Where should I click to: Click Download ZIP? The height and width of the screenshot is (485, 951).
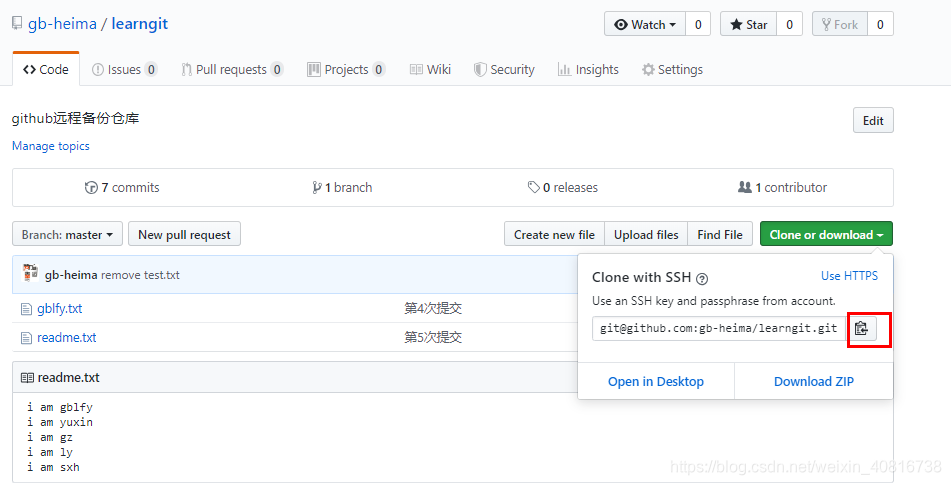pyautogui.click(x=814, y=381)
